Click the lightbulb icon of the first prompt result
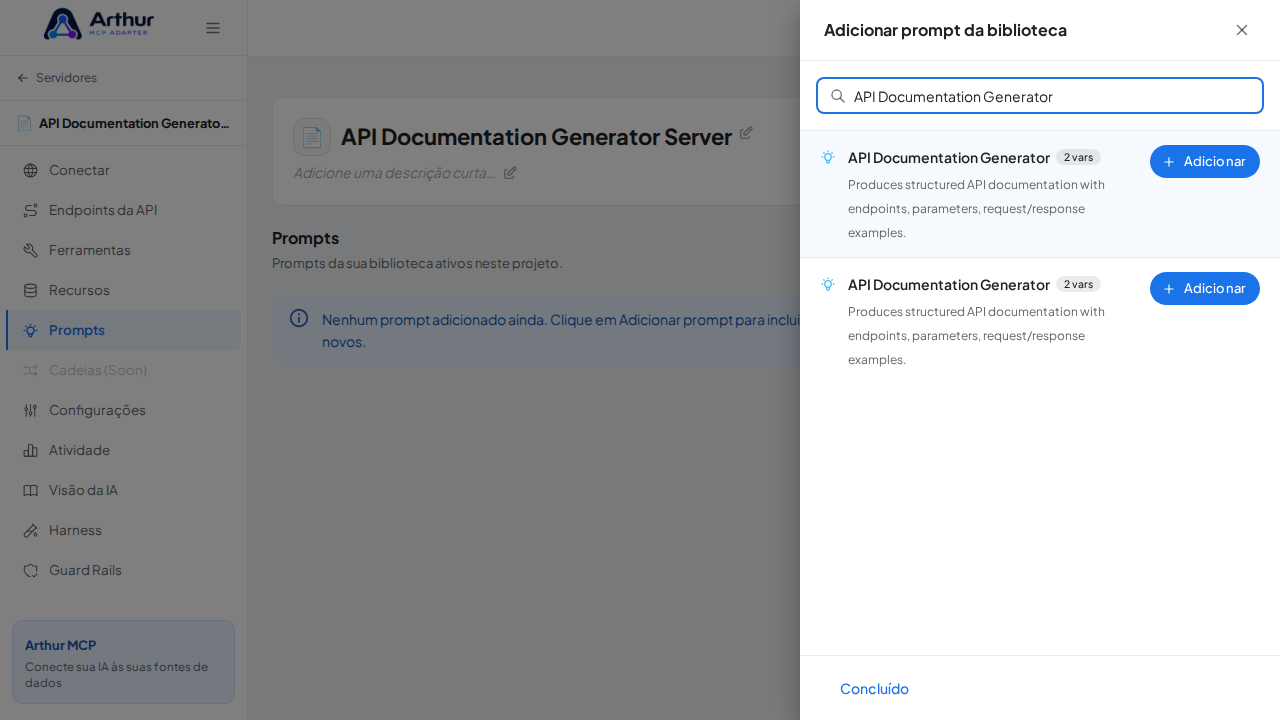Image resolution: width=1280 pixels, height=720 pixels. click(x=828, y=157)
